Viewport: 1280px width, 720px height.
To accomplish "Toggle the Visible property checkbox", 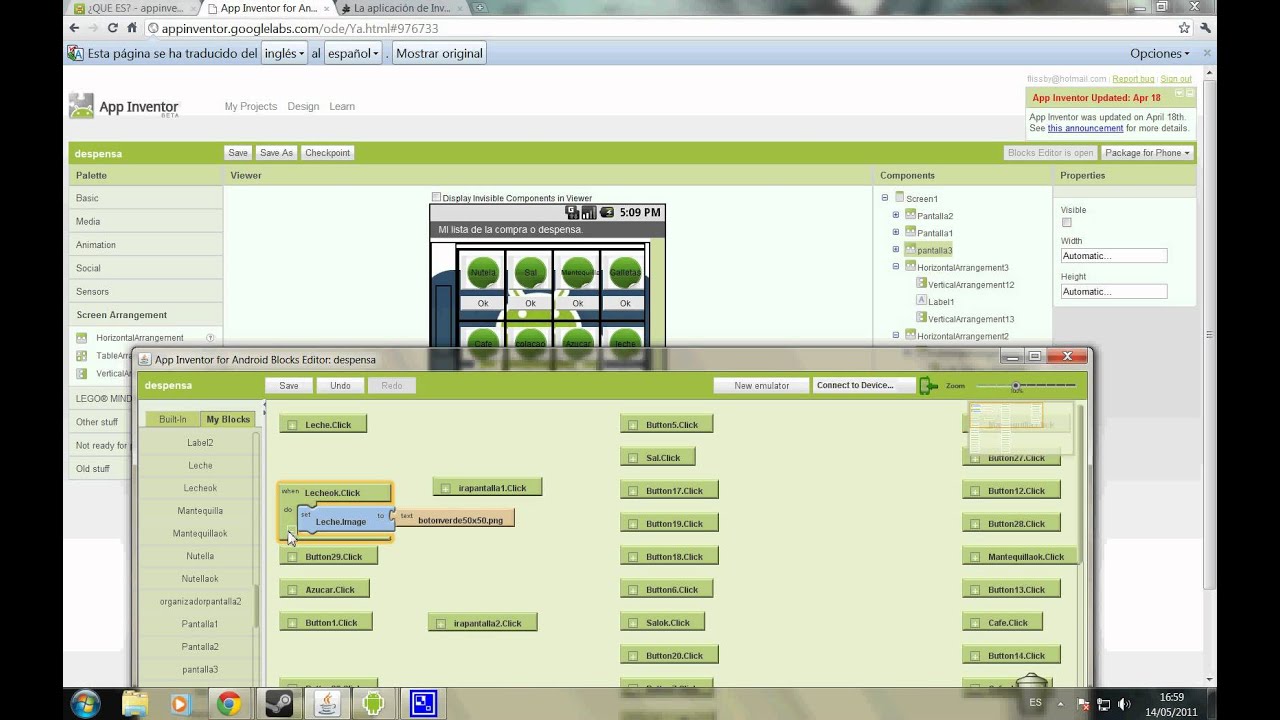I will click(x=1066, y=222).
